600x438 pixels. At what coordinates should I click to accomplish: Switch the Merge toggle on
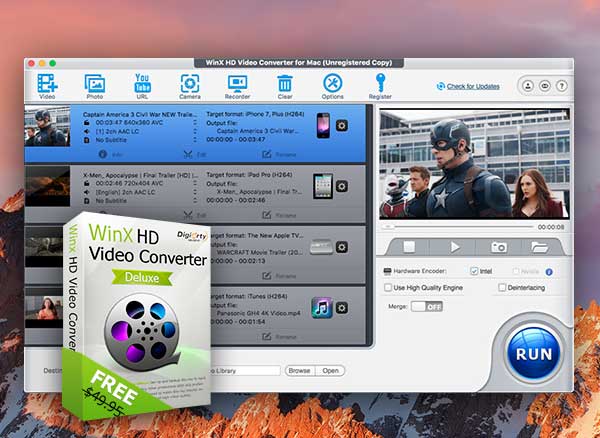click(x=427, y=306)
